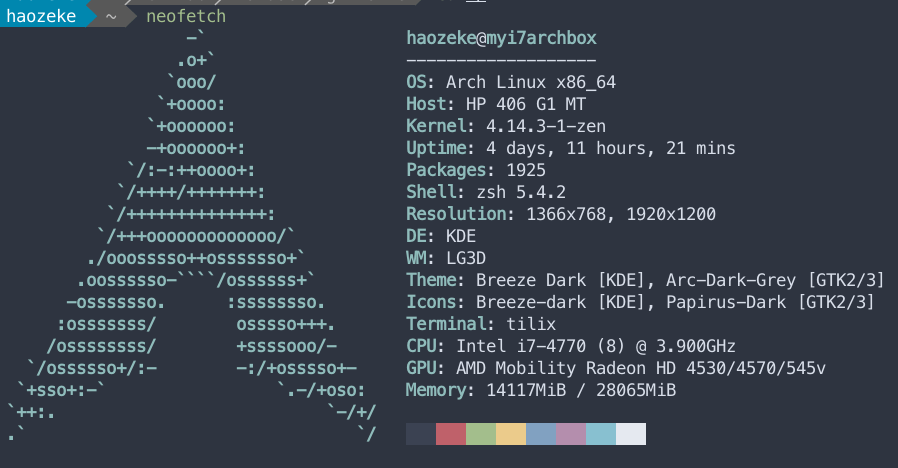Click the yellow color block

tap(511, 434)
